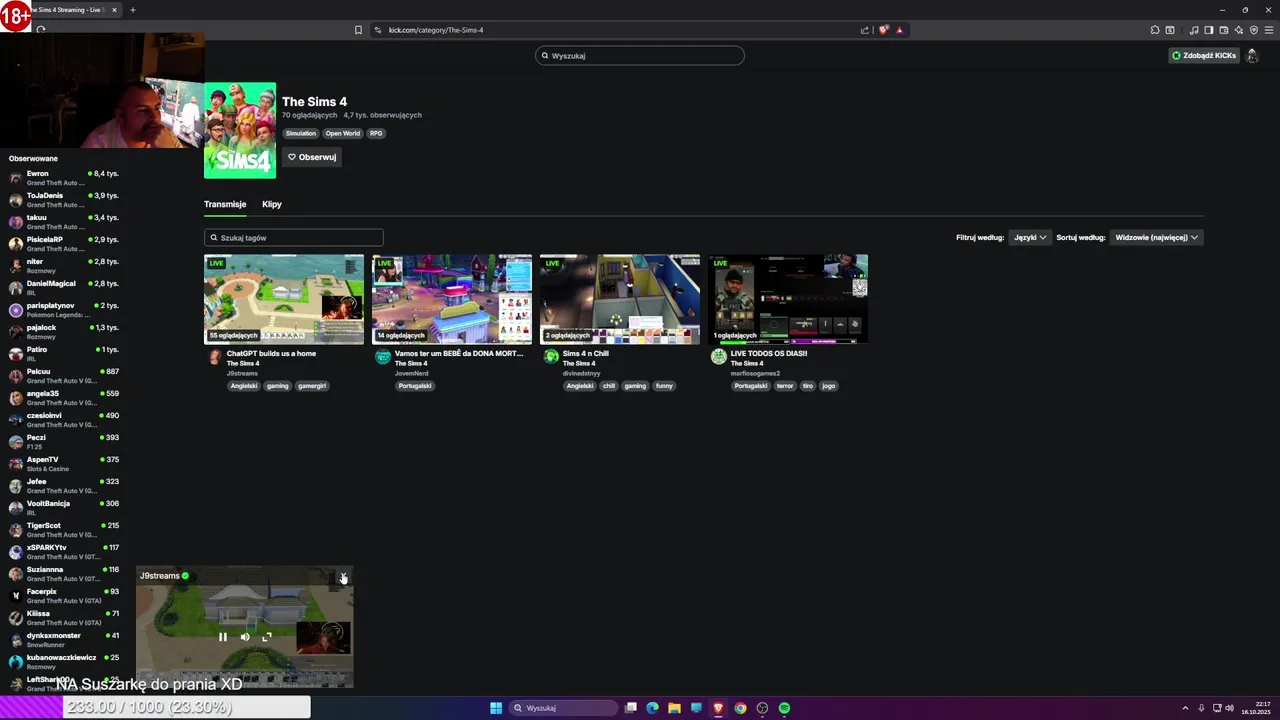Screen dimensions: 1280x720
Task: Open the Brave Wallet icon
Action: pos(1223,30)
